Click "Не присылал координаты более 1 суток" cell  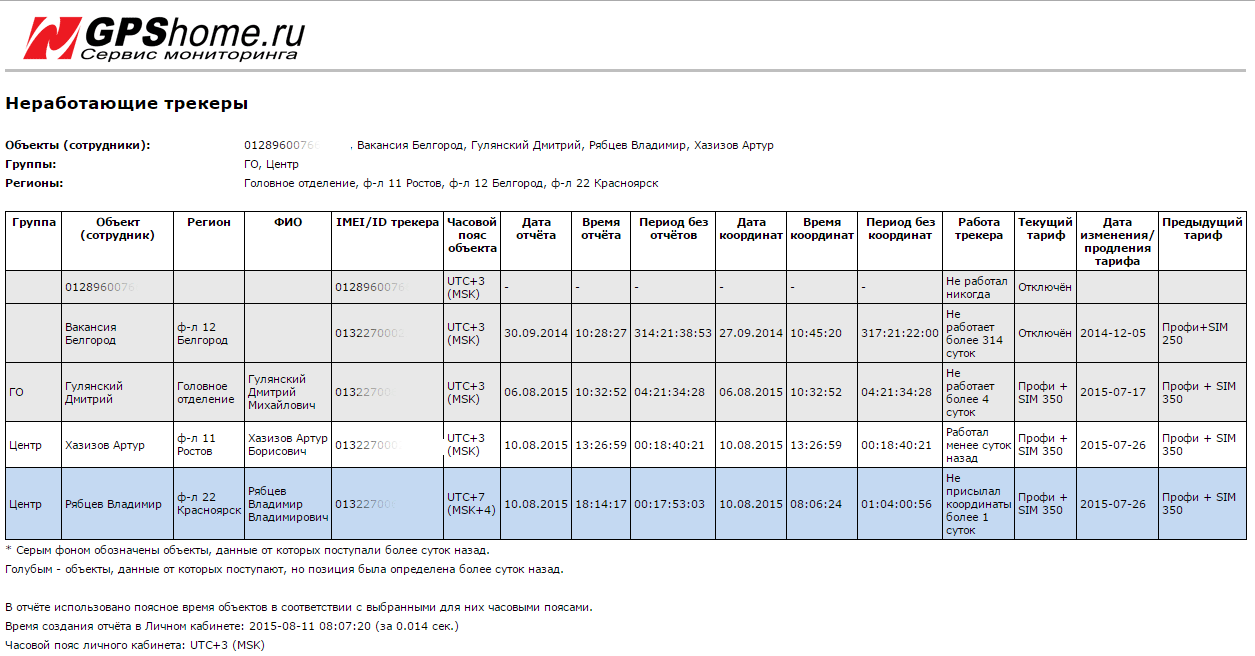(x=977, y=504)
